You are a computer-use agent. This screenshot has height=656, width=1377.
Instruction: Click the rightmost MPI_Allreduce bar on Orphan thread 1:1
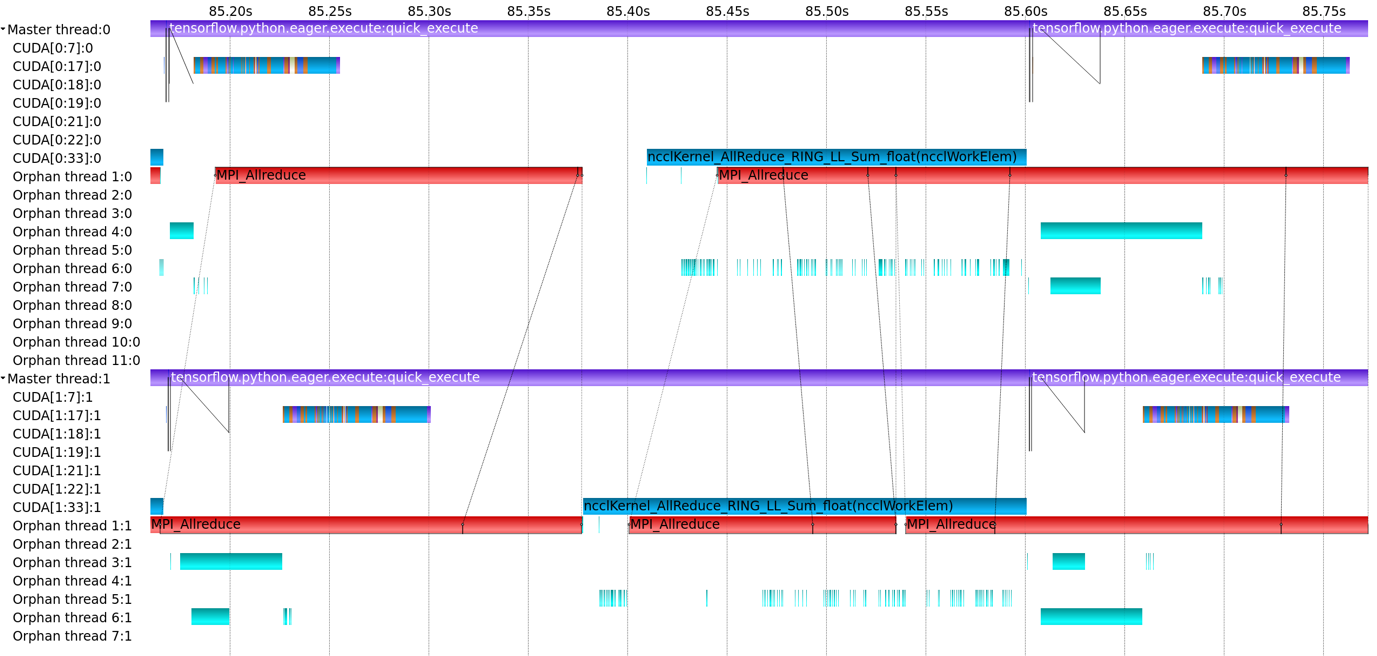tap(1135, 525)
